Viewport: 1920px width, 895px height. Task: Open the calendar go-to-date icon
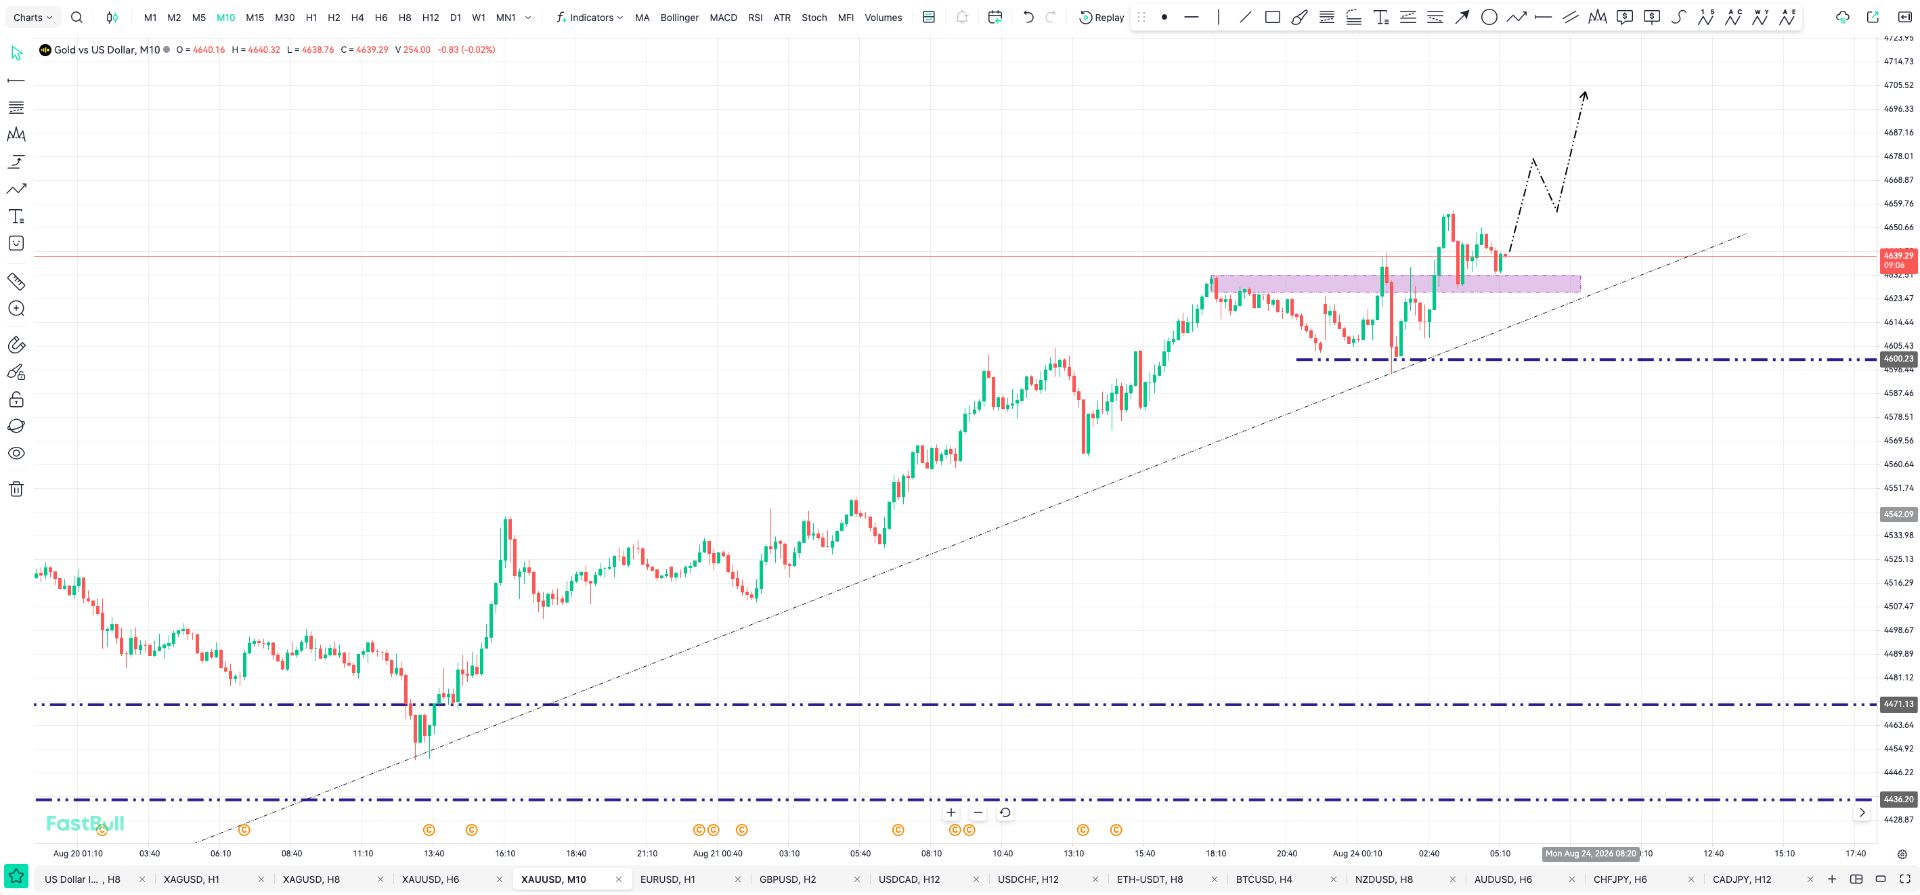coord(995,17)
